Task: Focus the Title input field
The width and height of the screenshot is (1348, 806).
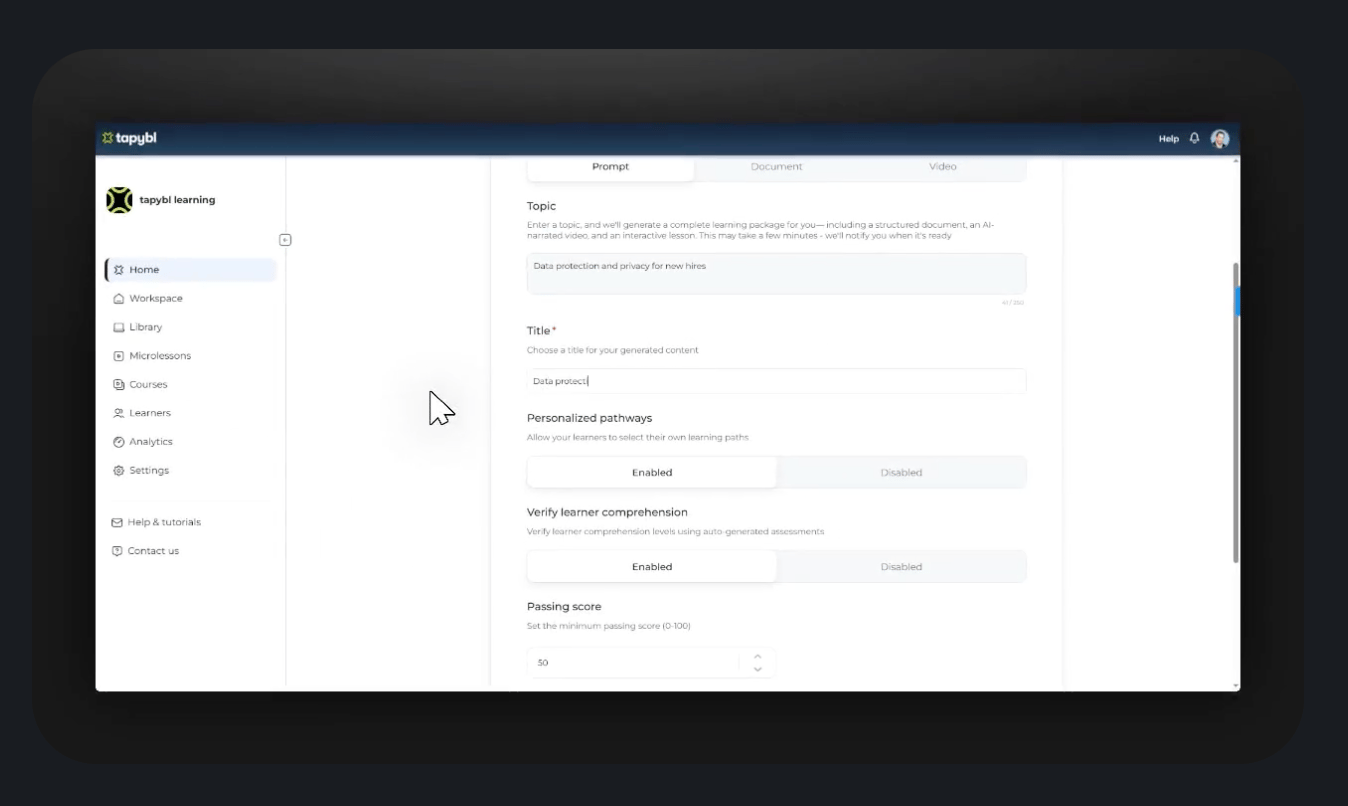Action: (776, 381)
